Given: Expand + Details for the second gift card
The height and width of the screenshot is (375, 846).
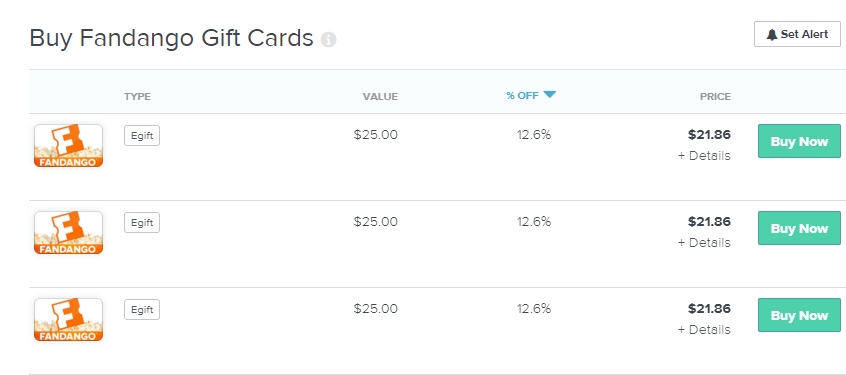Looking at the screenshot, I should pyautogui.click(x=704, y=242).
